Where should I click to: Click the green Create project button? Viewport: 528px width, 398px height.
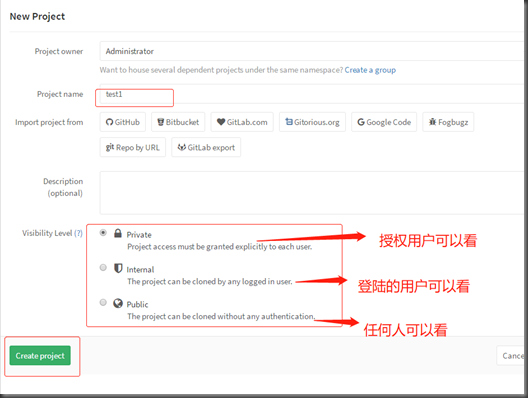click(x=40, y=356)
